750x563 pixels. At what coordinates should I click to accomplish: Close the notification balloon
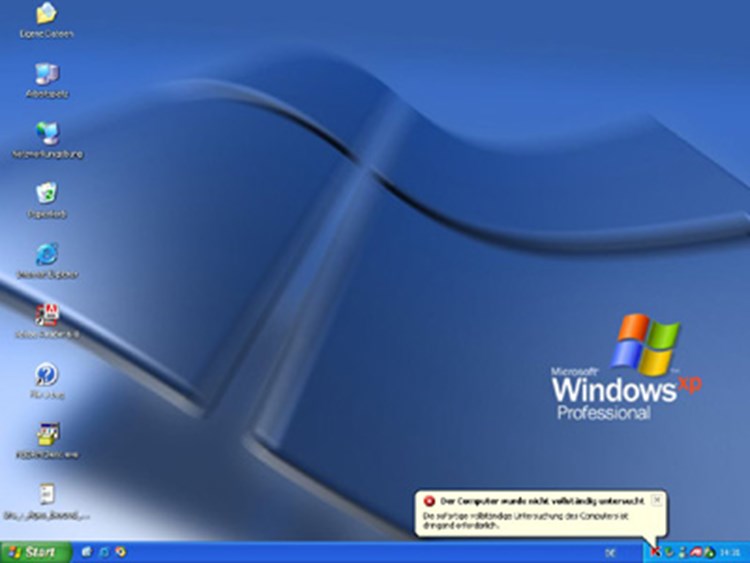click(x=657, y=500)
